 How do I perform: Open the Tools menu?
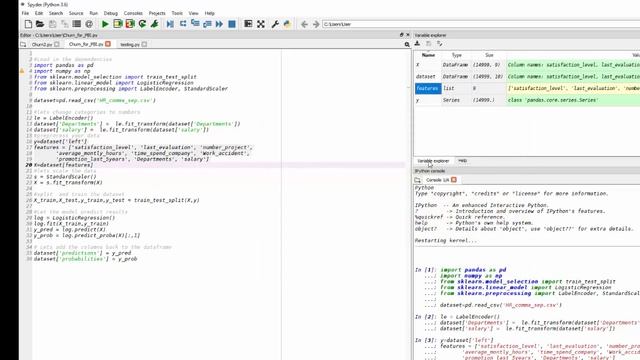(177, 13)
